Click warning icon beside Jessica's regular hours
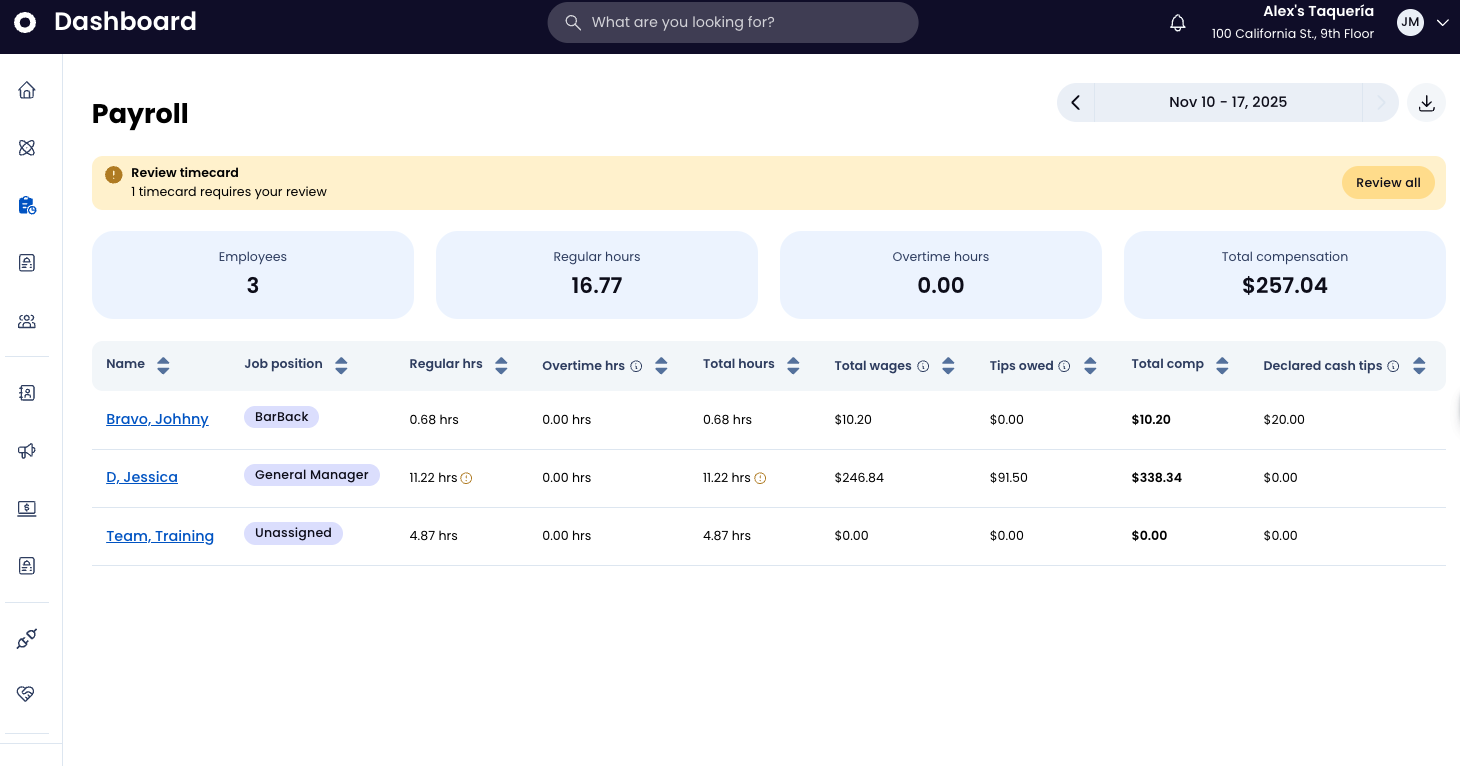 pyautogui.click(x=466, y=479)
